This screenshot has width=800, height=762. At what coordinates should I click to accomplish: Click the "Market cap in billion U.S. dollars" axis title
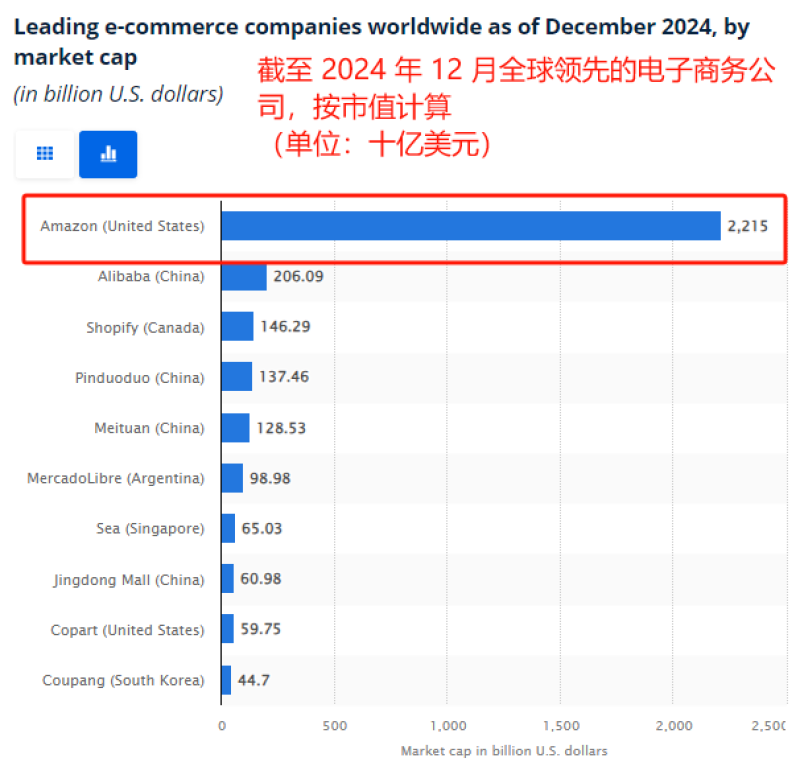coord(504,751)
